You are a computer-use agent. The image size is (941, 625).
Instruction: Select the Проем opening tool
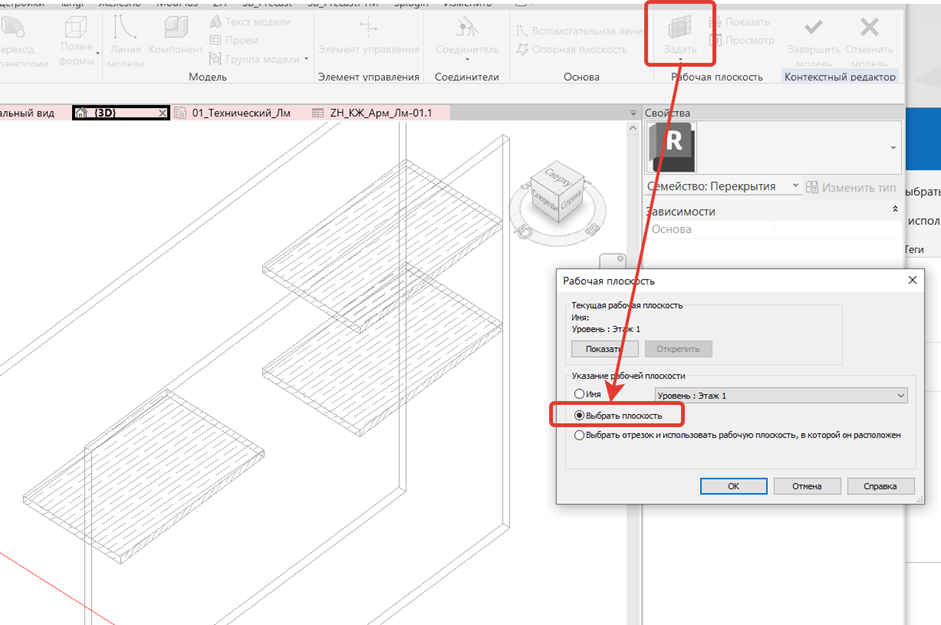tap(233, 40)
